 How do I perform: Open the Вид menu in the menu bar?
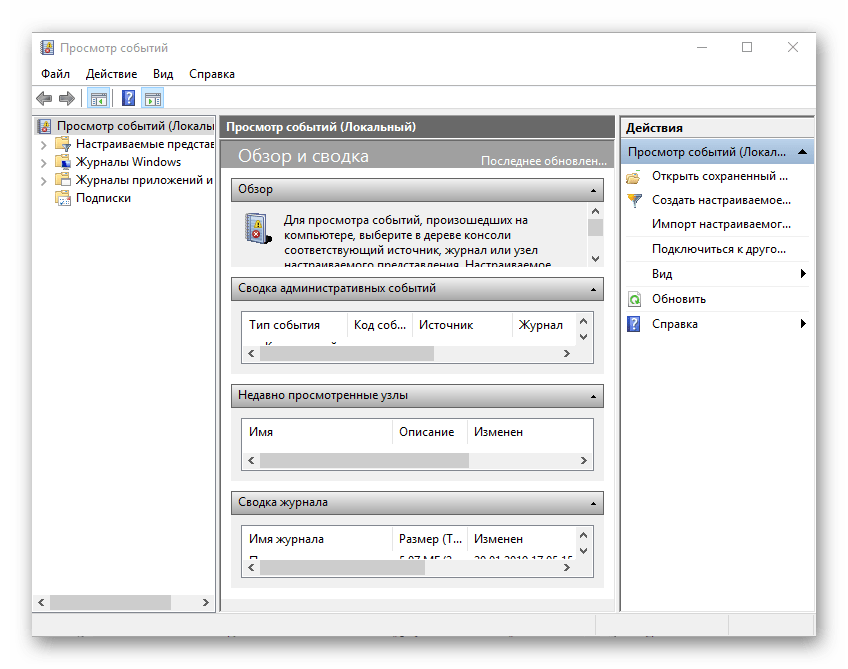point(163,74)
